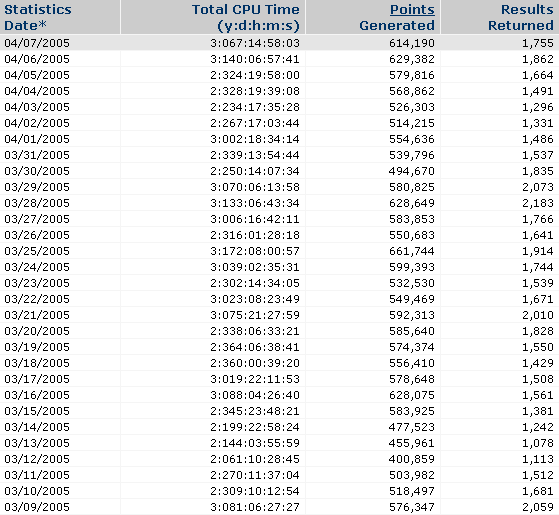Click points value 629,382
Image resolution: width=559 pixels, height=515 pixels.
point(412,59)
